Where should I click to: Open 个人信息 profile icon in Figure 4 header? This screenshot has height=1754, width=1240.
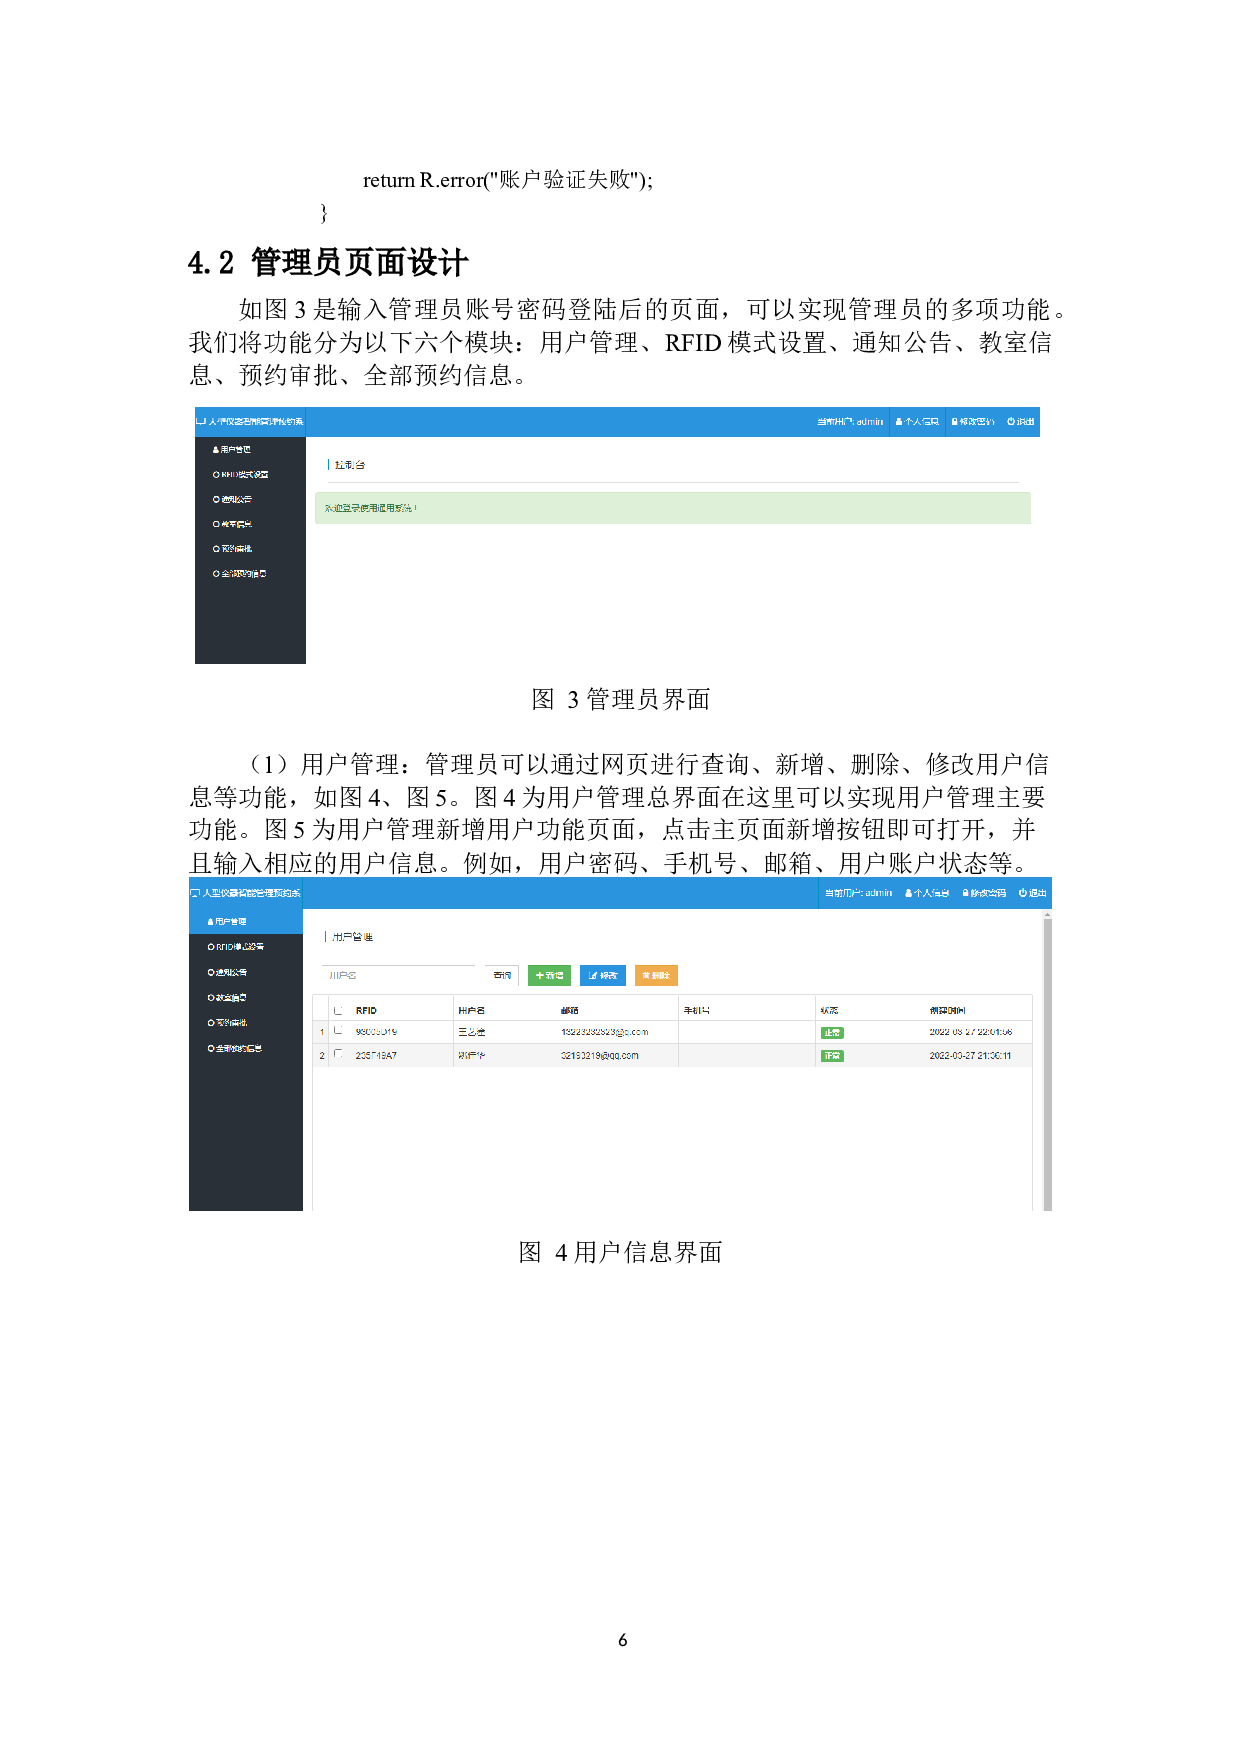click(909, 893)
